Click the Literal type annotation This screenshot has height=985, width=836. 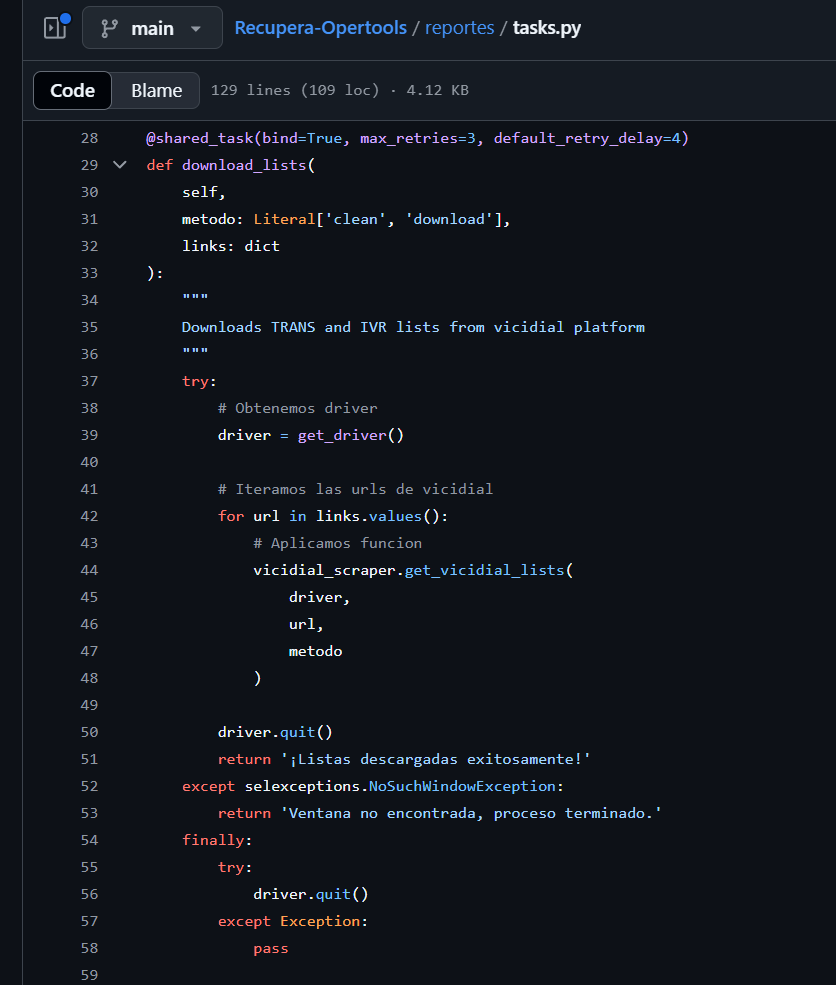click(284, 219)
